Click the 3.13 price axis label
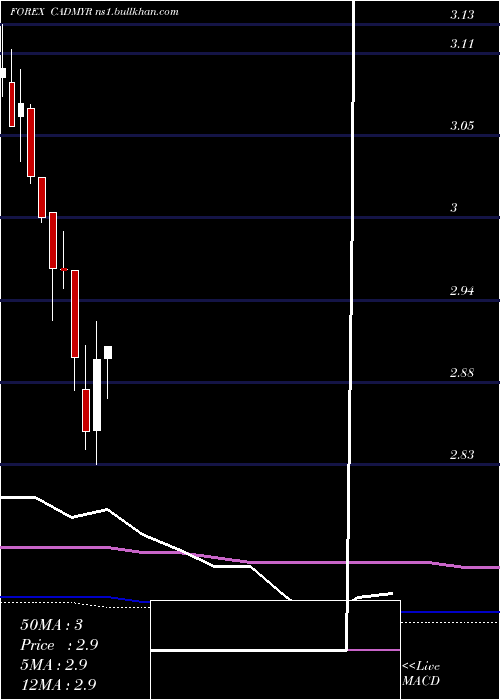 [462, 15]
